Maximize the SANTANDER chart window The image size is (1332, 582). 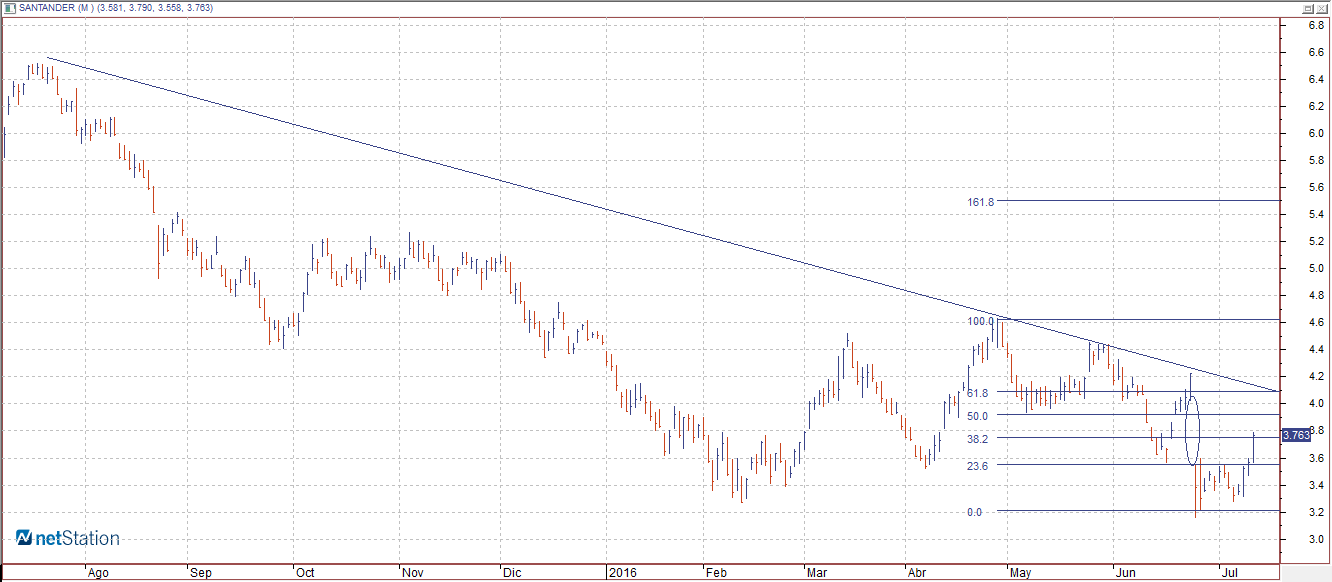[1306, 7]
